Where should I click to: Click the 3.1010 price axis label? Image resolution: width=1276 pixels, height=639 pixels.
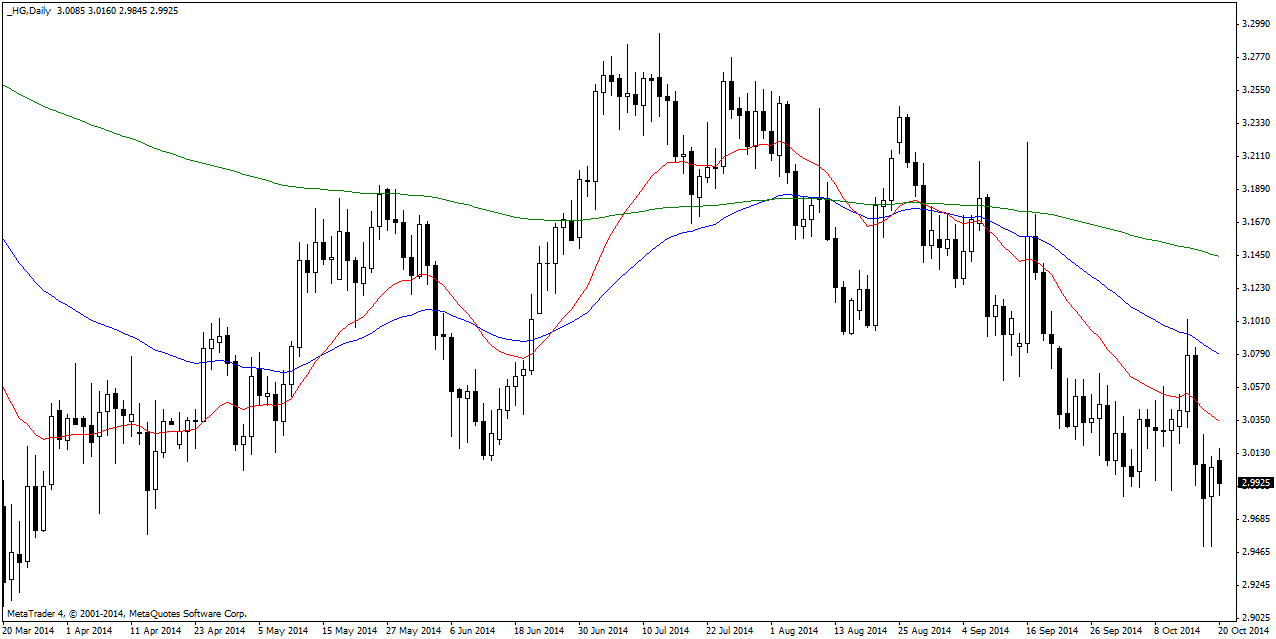click(1256, 321)
